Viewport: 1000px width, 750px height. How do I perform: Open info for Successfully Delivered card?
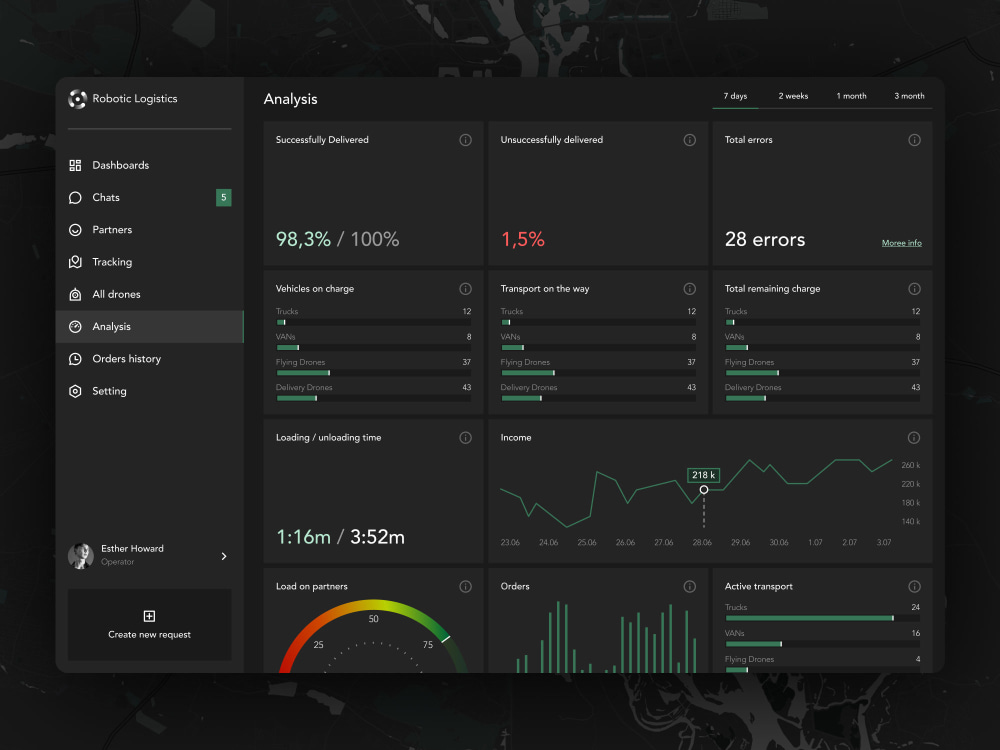pos(466,140)
